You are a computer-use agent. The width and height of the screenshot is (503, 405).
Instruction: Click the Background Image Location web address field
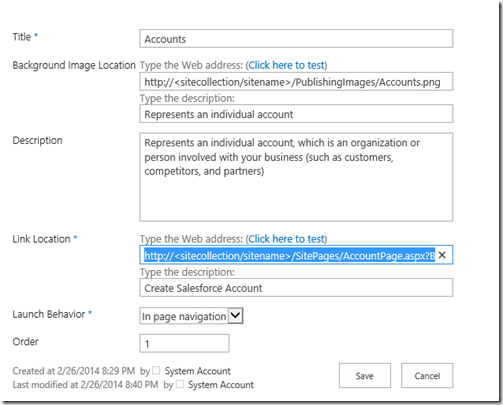coord(296,81)
